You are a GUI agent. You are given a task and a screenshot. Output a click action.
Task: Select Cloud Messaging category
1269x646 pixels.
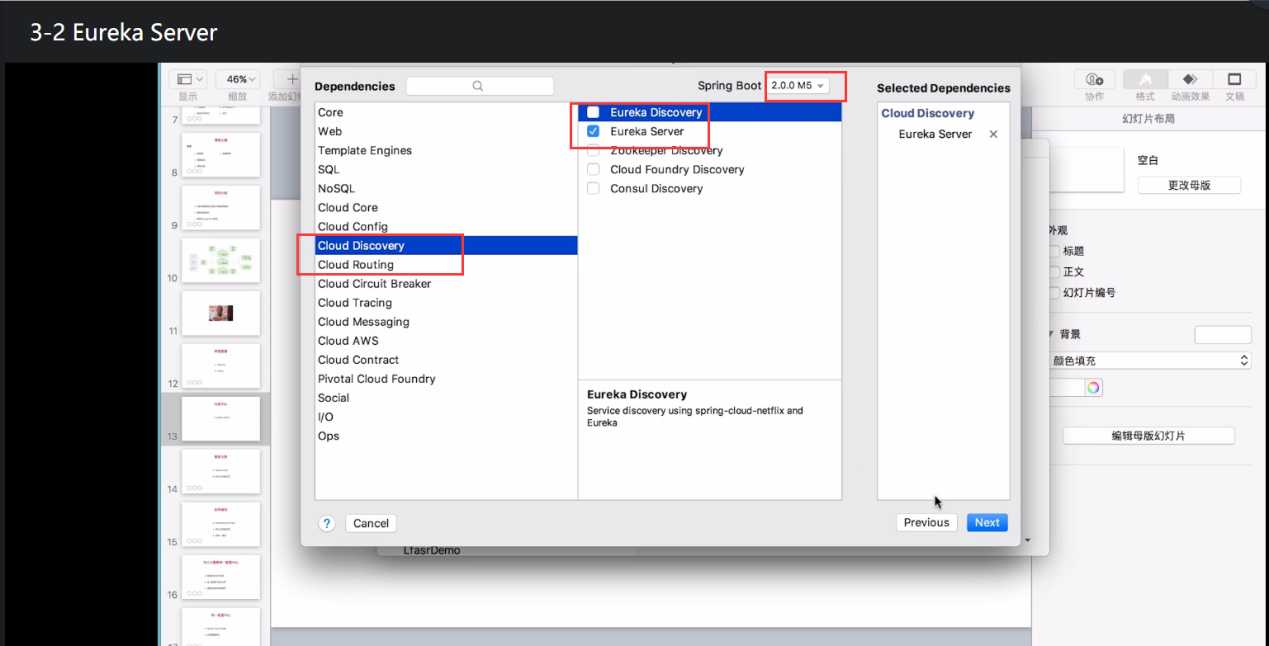coord(446,321)
